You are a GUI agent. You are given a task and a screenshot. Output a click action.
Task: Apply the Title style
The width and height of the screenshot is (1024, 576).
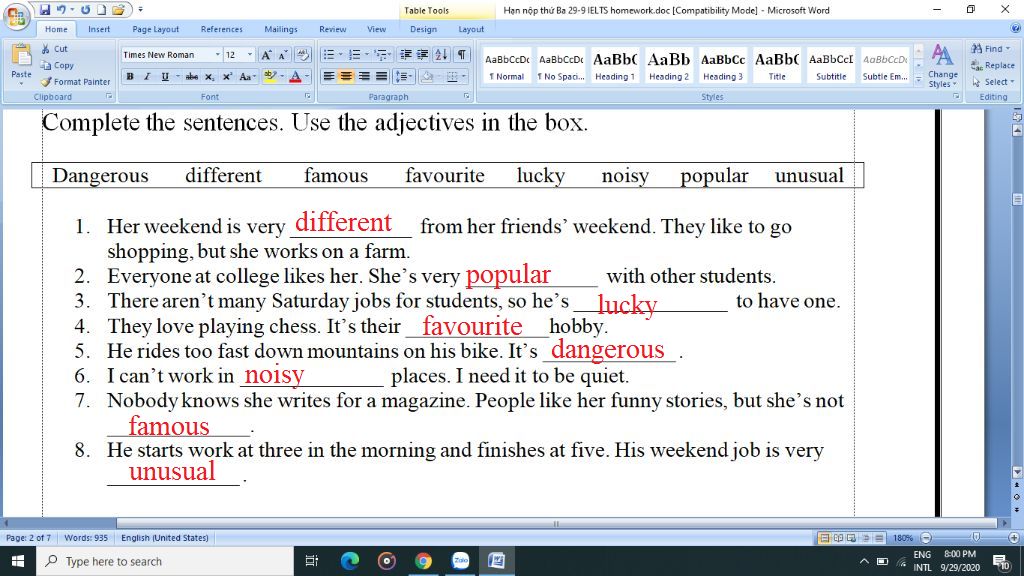pyautogui.click(x=777, y=66)
